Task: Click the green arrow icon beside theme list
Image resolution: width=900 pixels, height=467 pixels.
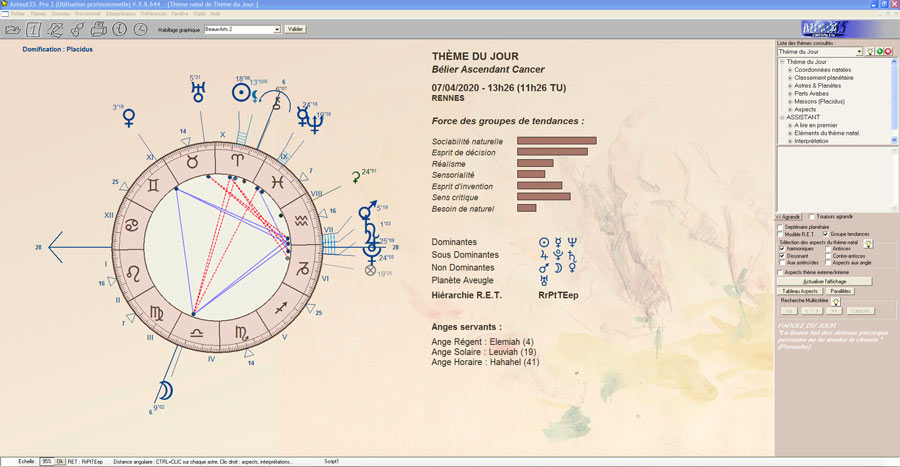Action: tap(881, 51)
